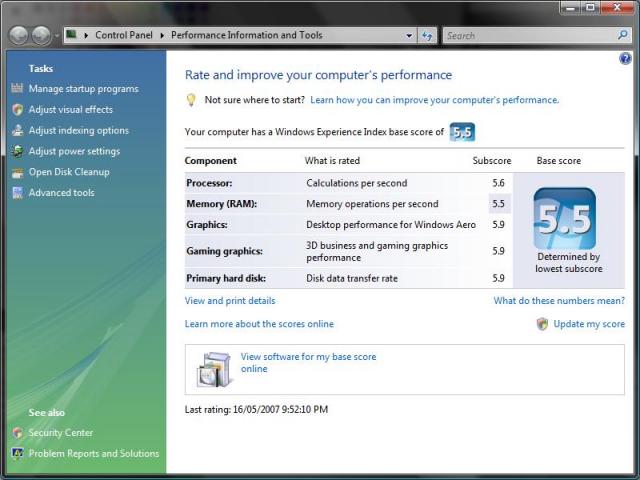Click the Adjust power settings icon

[x=17, y=151]
